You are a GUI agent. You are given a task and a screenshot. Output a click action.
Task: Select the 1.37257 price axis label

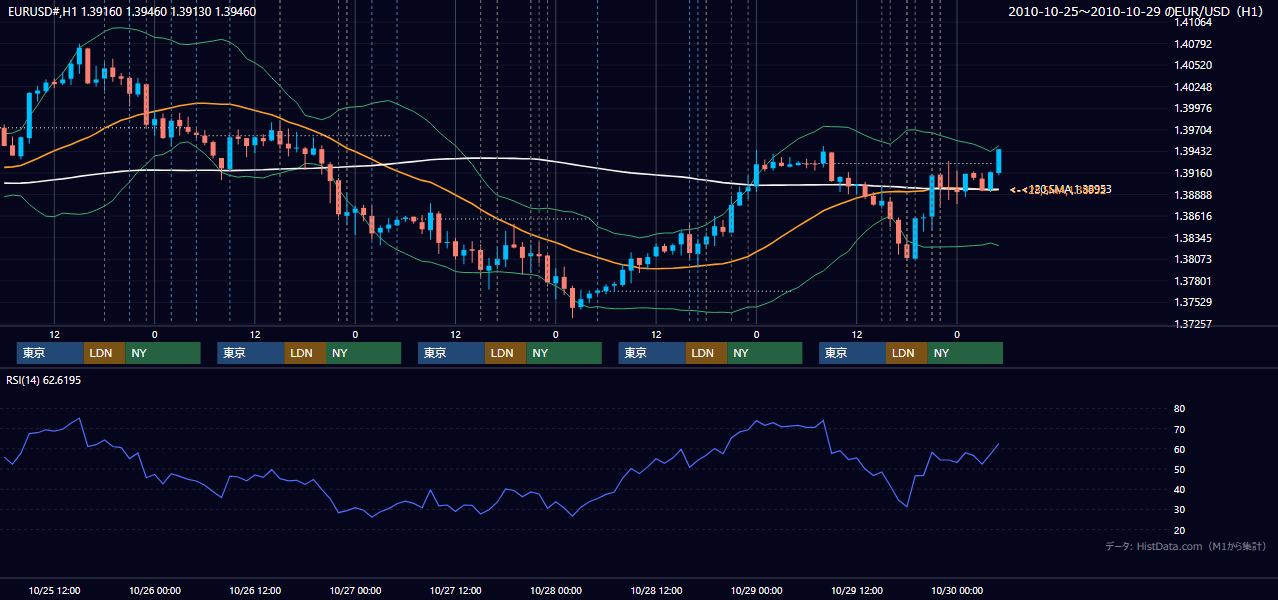click(1193, 324)
